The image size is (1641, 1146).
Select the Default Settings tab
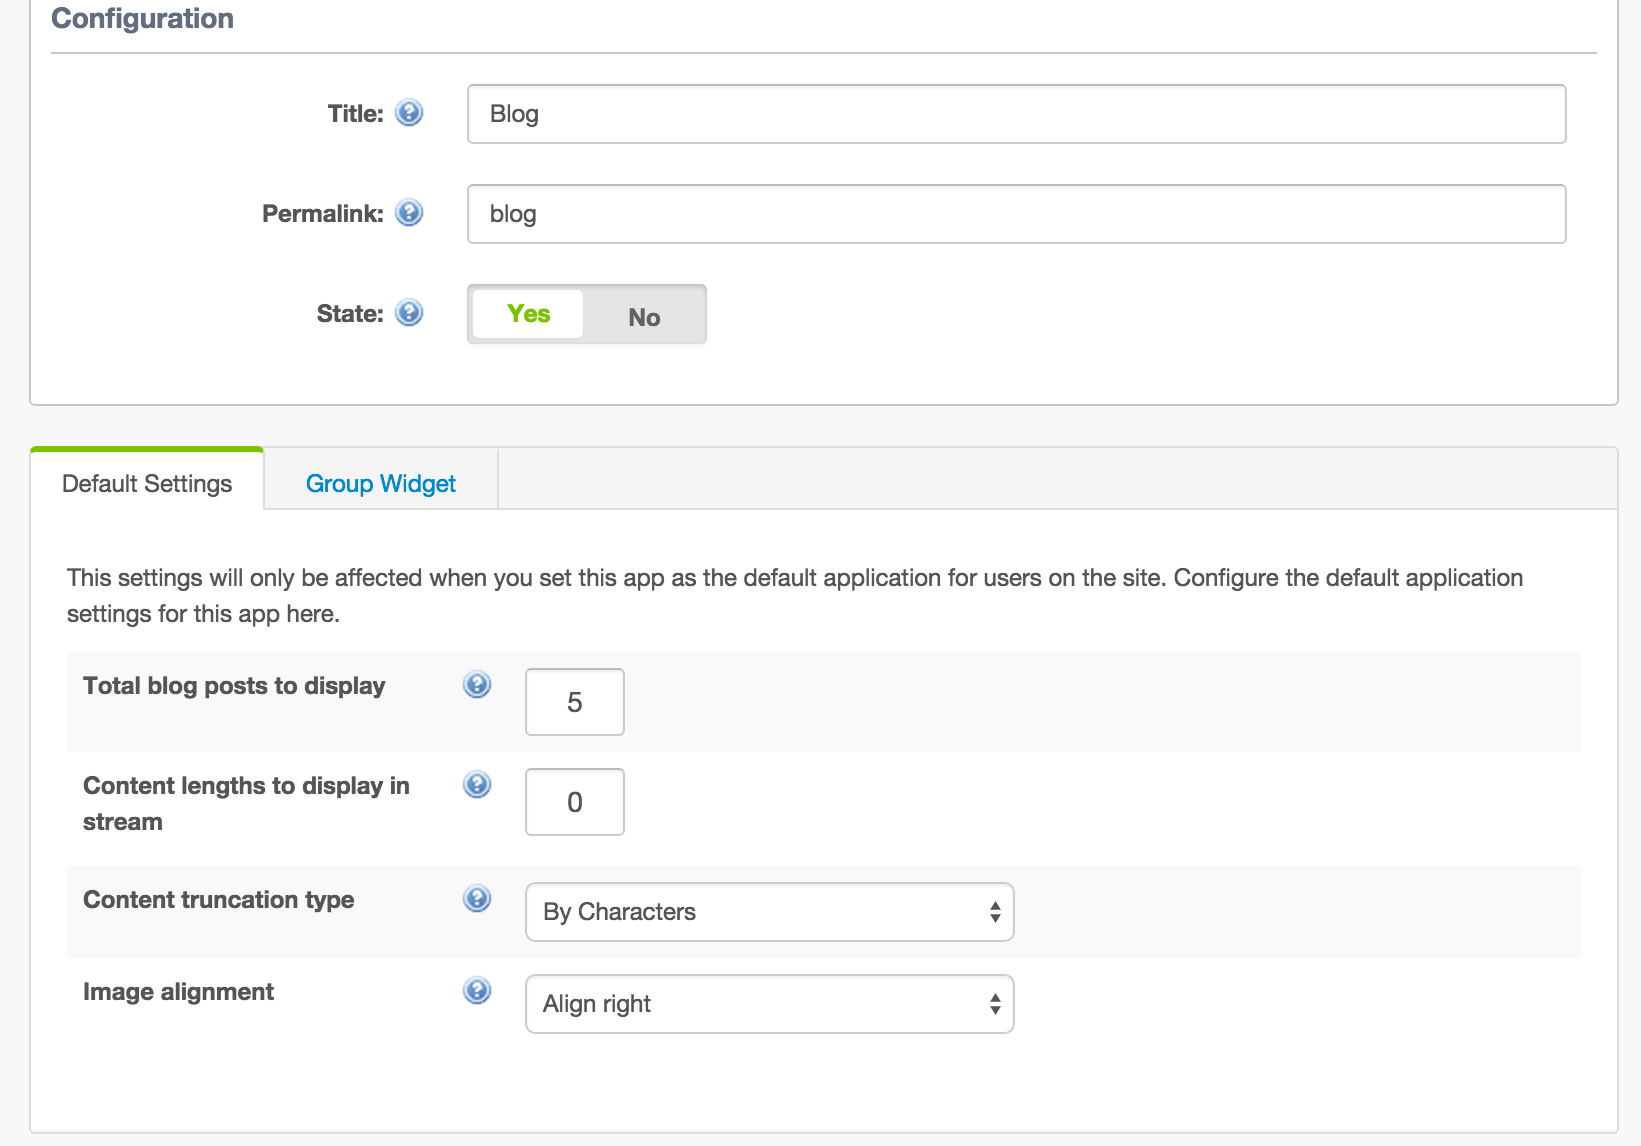tap(147, 484)
